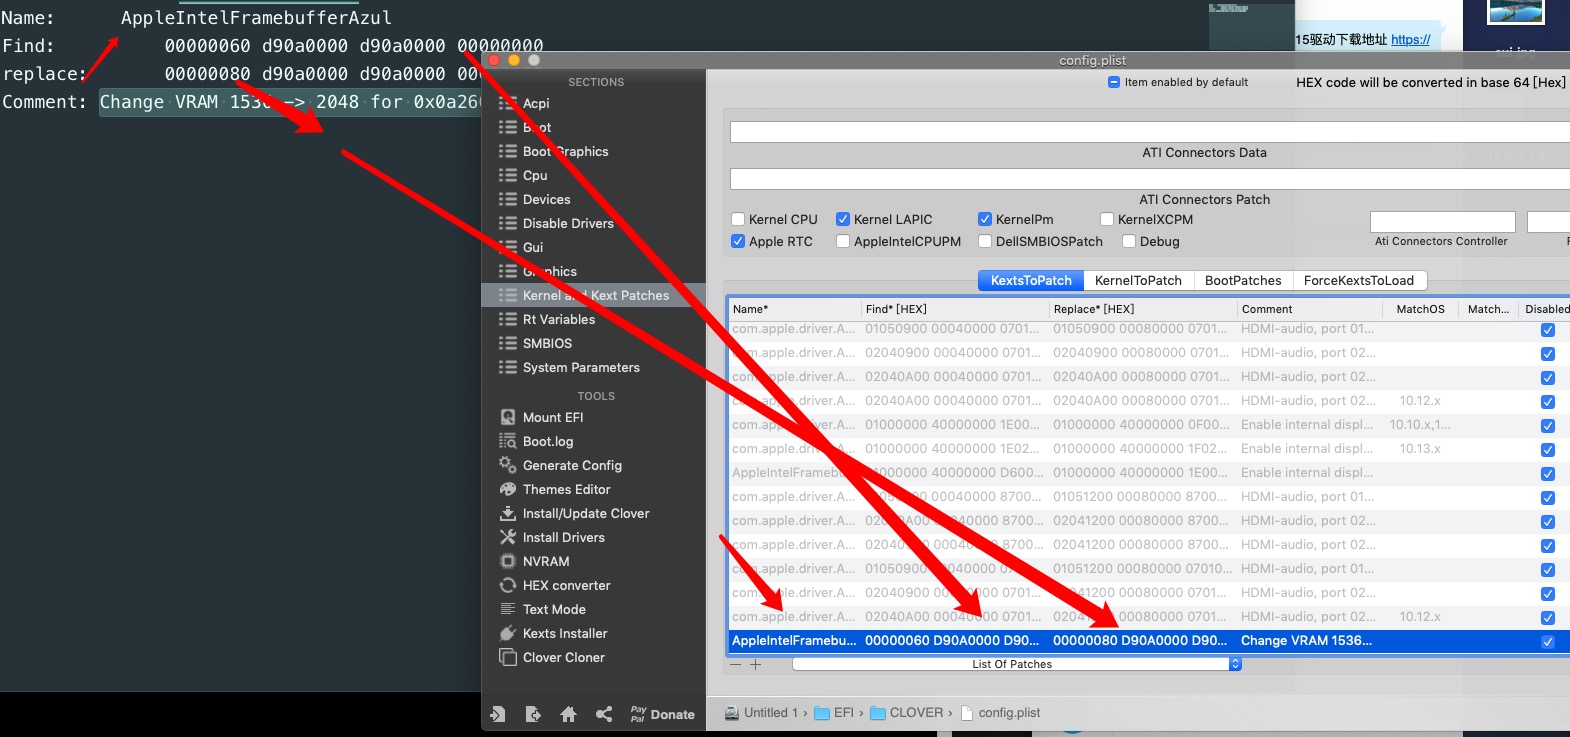
Task: Click the Generate Config gears icon
Action: [508, 466]
